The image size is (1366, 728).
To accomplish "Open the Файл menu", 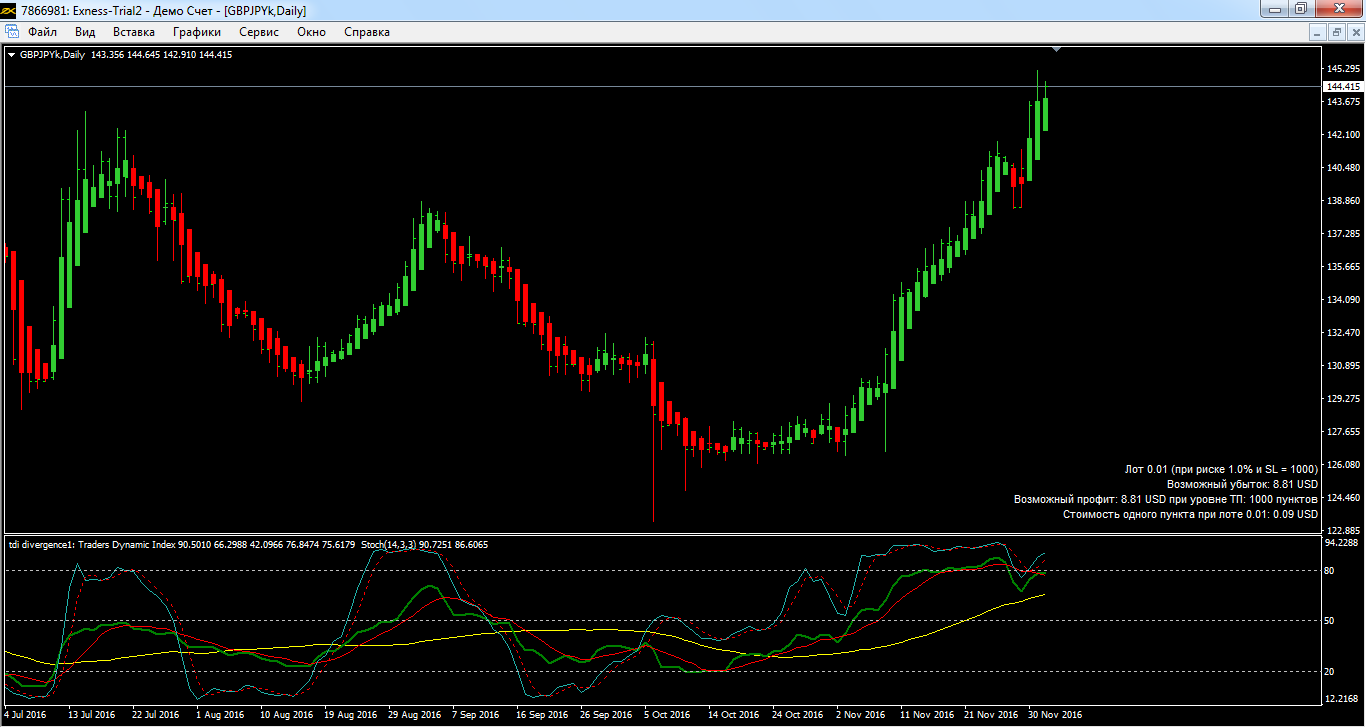I will (43, 32).
